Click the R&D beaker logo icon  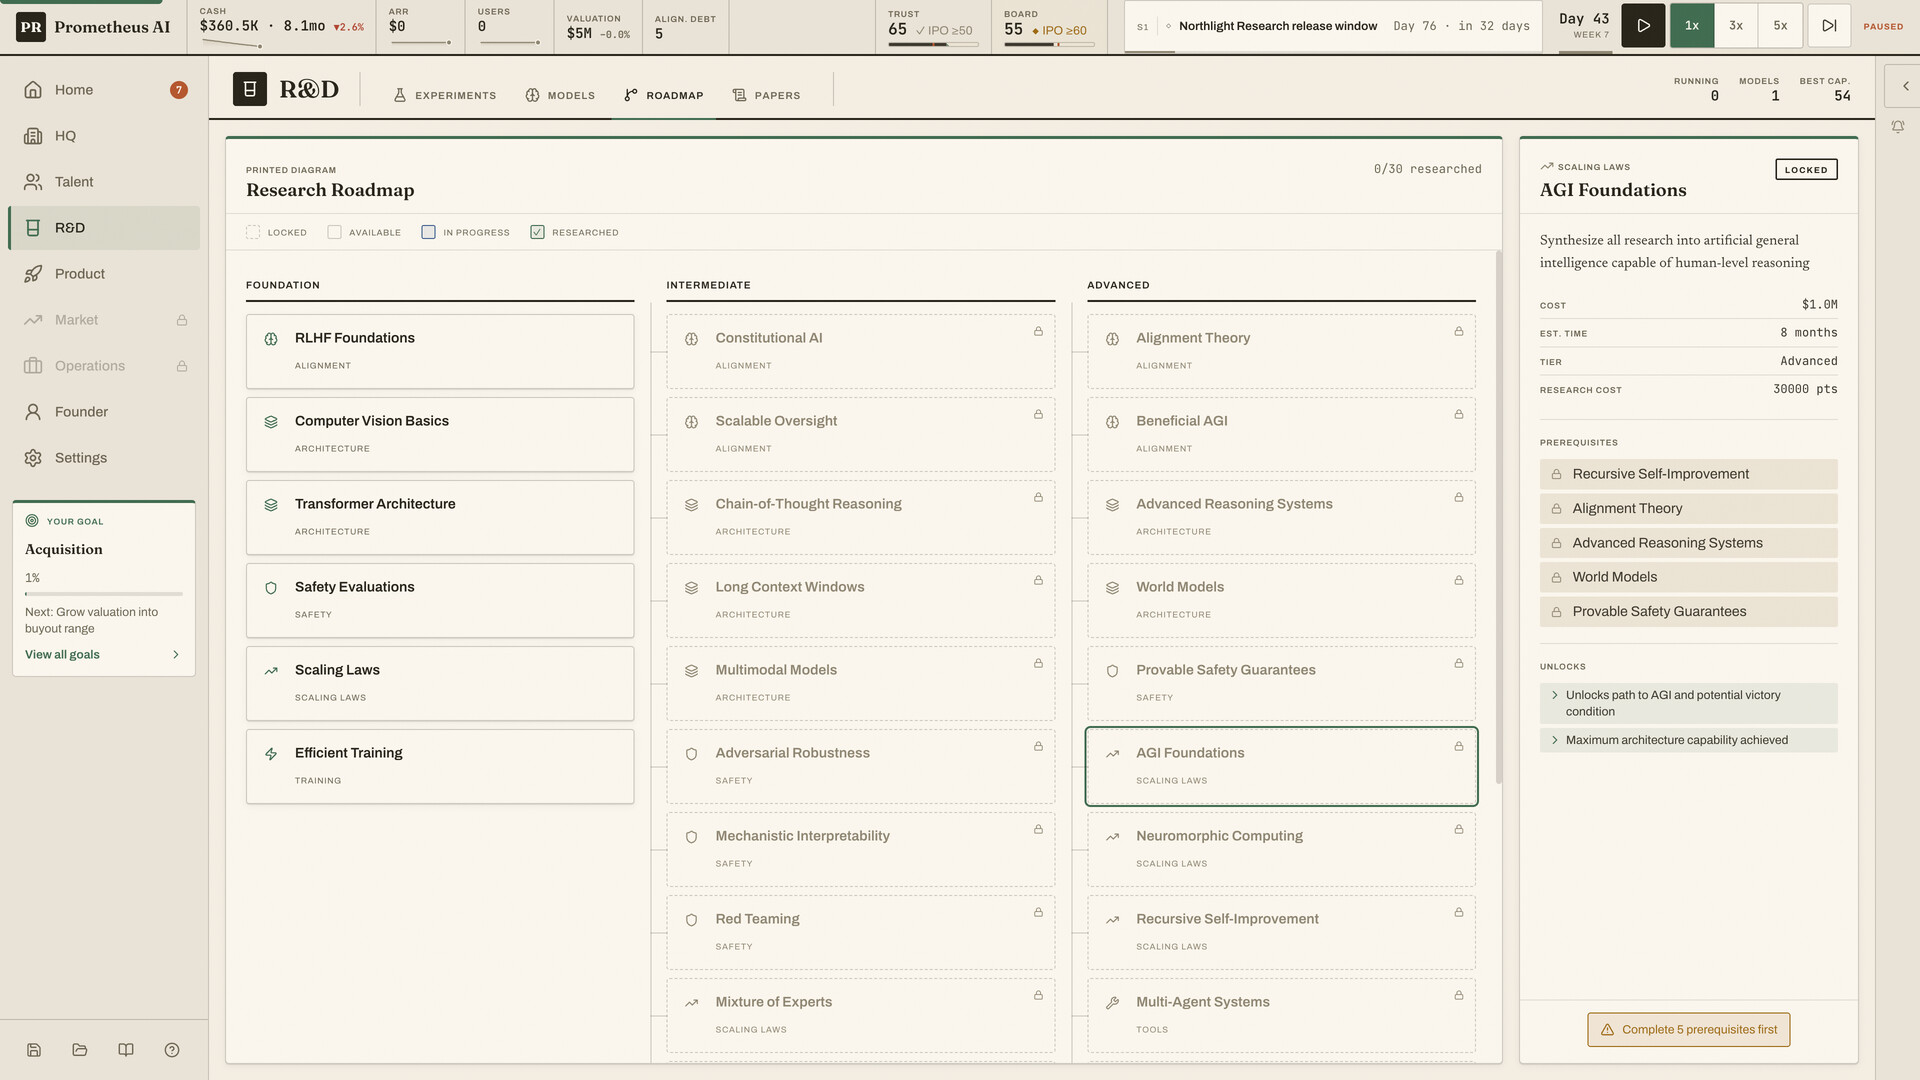pyautogui.click(x=250, y=89)
